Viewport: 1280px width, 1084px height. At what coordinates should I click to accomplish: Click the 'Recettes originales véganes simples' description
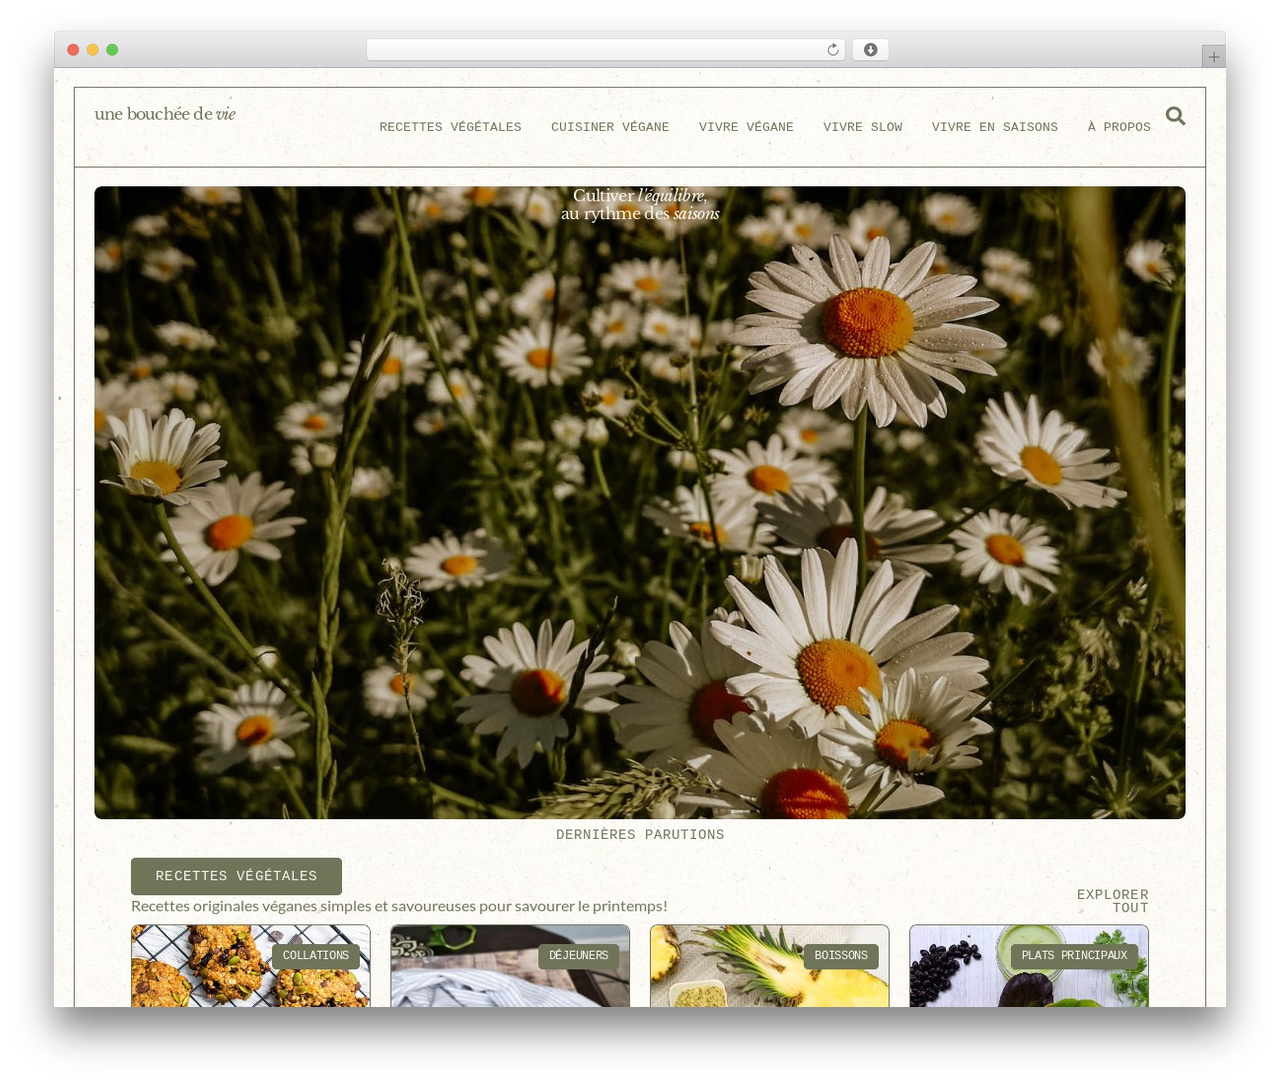(399, 906)
